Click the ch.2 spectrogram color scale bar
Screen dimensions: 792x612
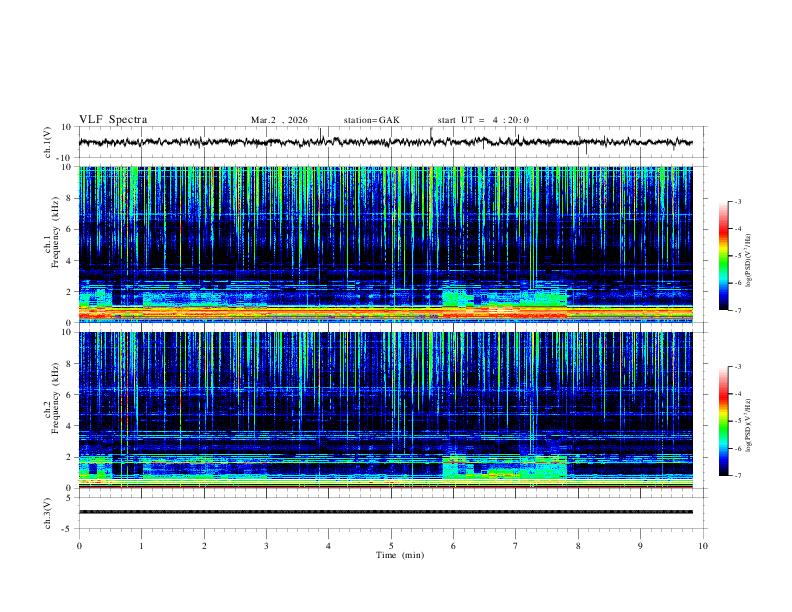(x=723, y=421)
